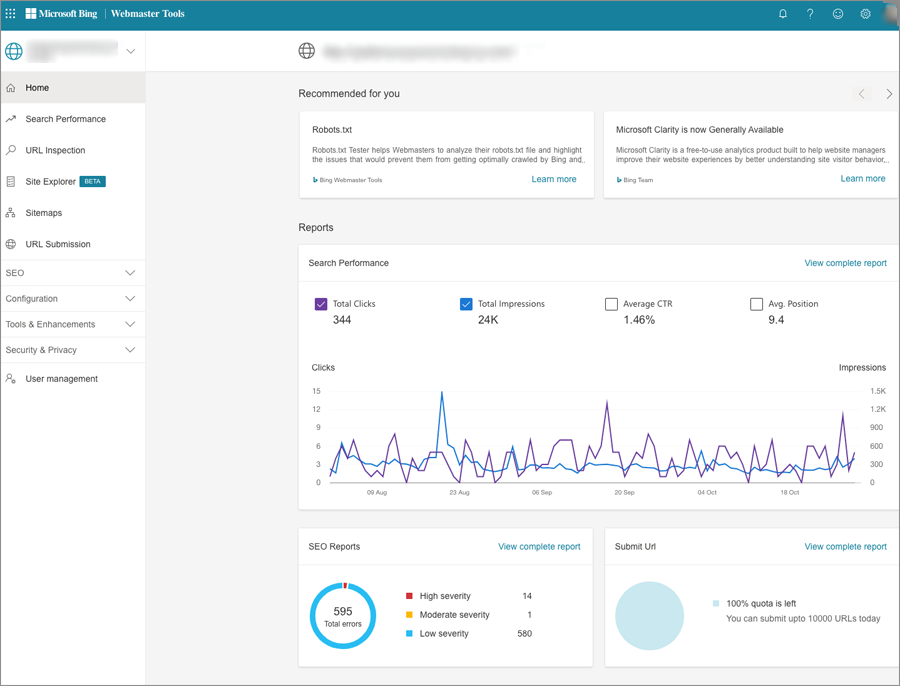
Task: Click the 100% quota light blue swatch
Action: coord(716,603)
